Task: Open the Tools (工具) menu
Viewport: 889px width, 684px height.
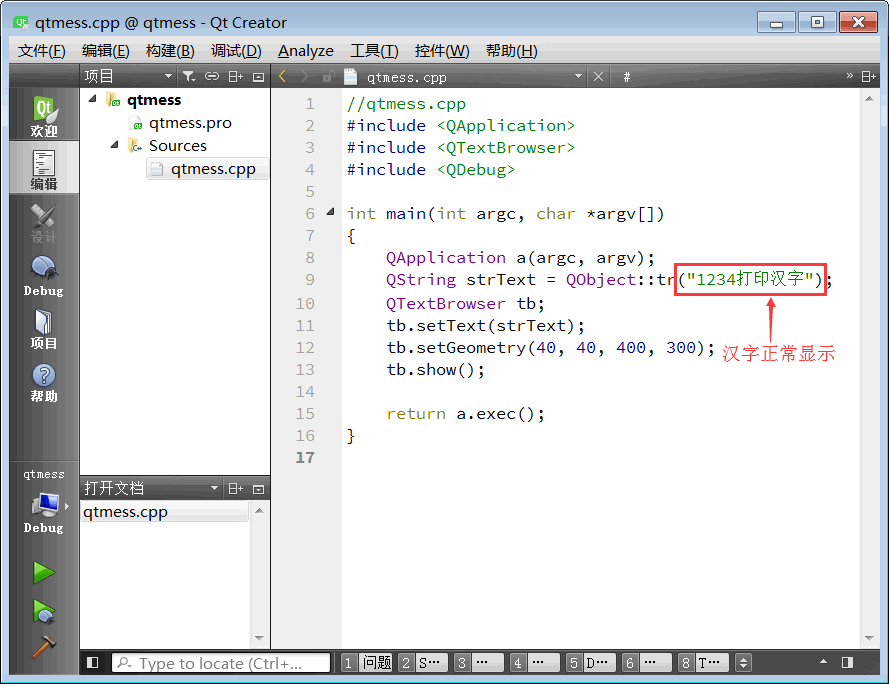Action: pos(374,51)
